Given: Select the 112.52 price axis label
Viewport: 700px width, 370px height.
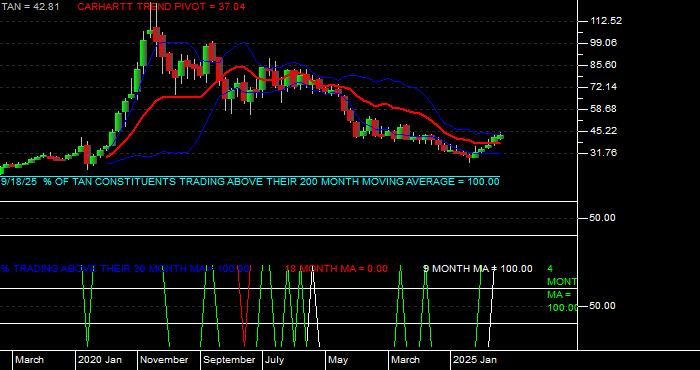Looking at the screenshot, I should click(606, 21).
